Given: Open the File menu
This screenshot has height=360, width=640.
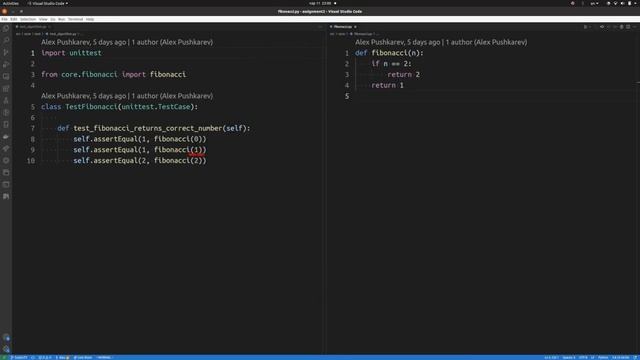Looking at the screenshot, I should click(x=4, y=19).
